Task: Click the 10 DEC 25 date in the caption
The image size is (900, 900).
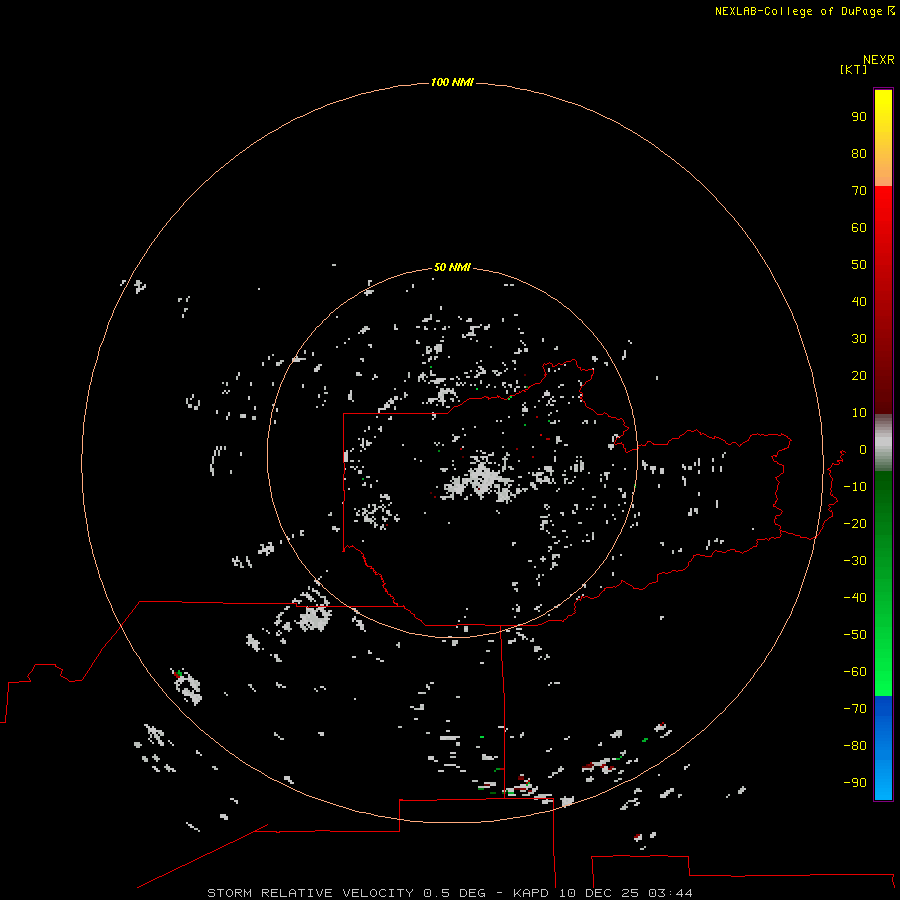Action: [x=599, y=893]
